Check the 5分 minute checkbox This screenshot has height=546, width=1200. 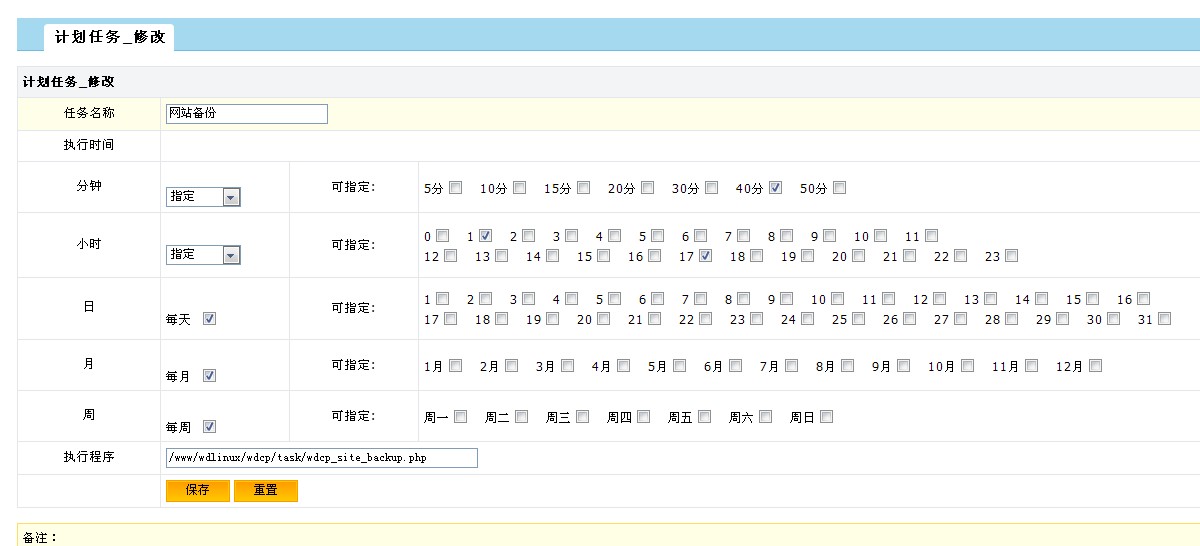click(x=455, y=187)
